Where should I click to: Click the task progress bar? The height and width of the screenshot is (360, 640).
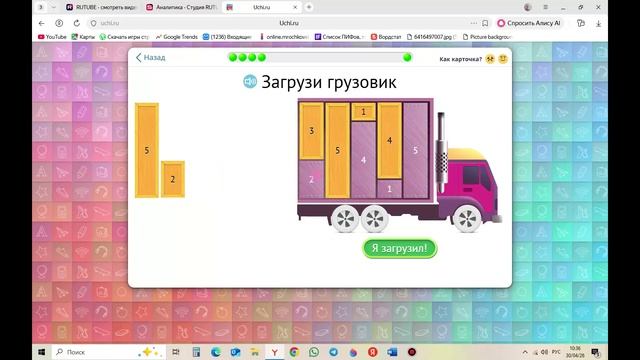[320, 58]
